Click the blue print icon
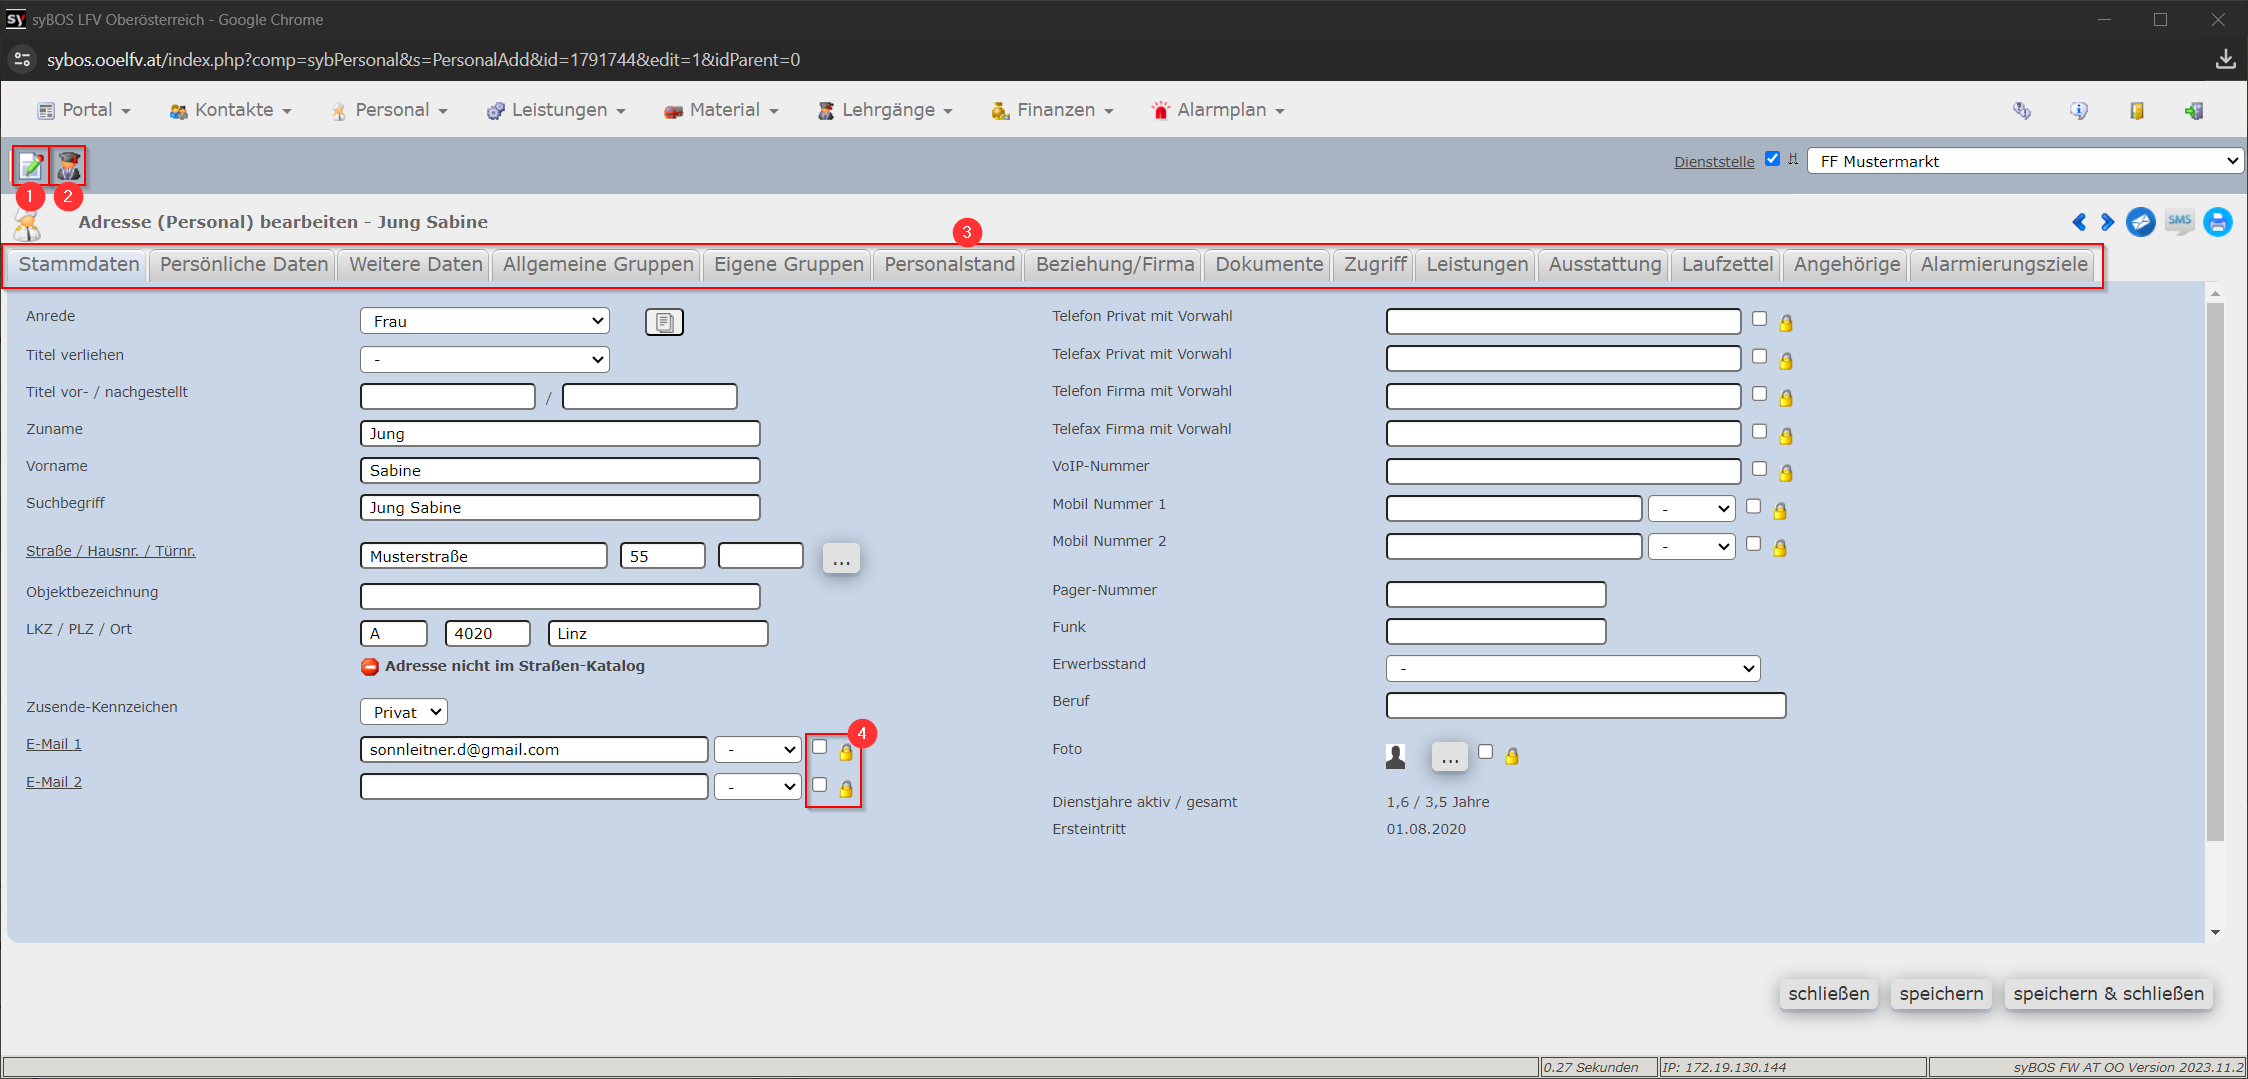Screen dimensions: 2248x1079 click(2218, 222)
